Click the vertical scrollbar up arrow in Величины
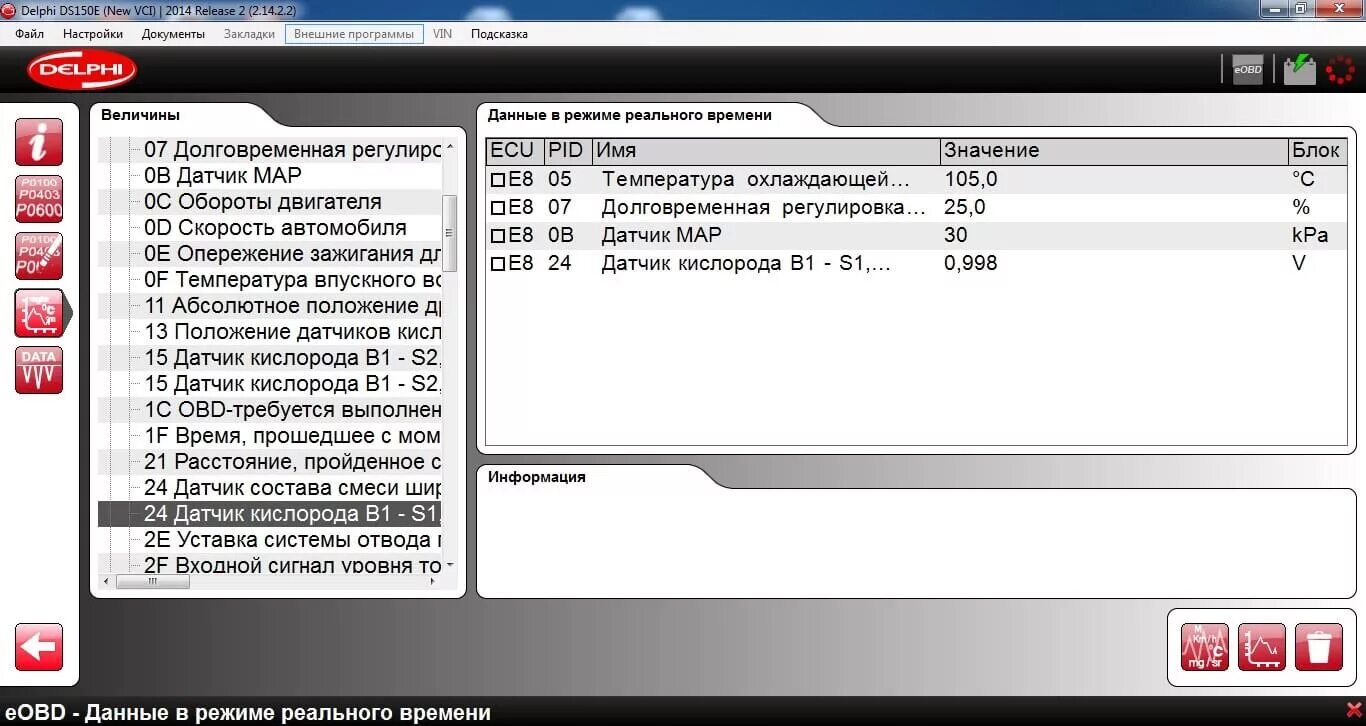The width and height of the screenshot is (1366, 726). (x=450, y=147)
